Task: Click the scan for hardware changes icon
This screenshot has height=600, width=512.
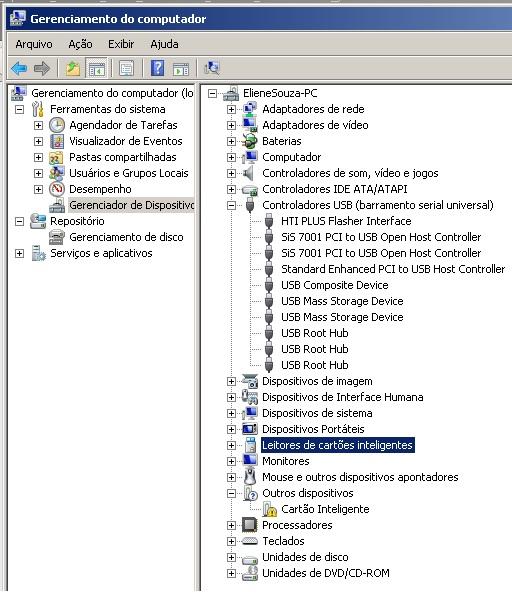Action: [212, 68]
